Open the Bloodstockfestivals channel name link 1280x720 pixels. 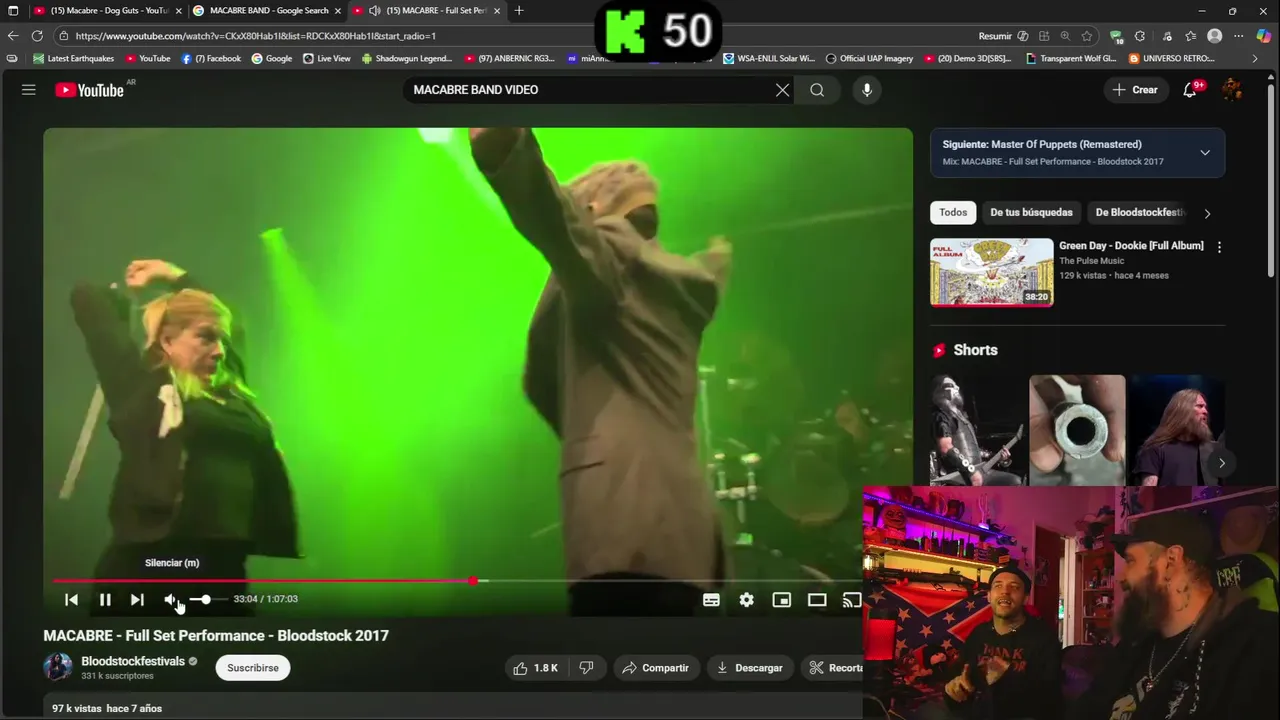coord(133,661)
